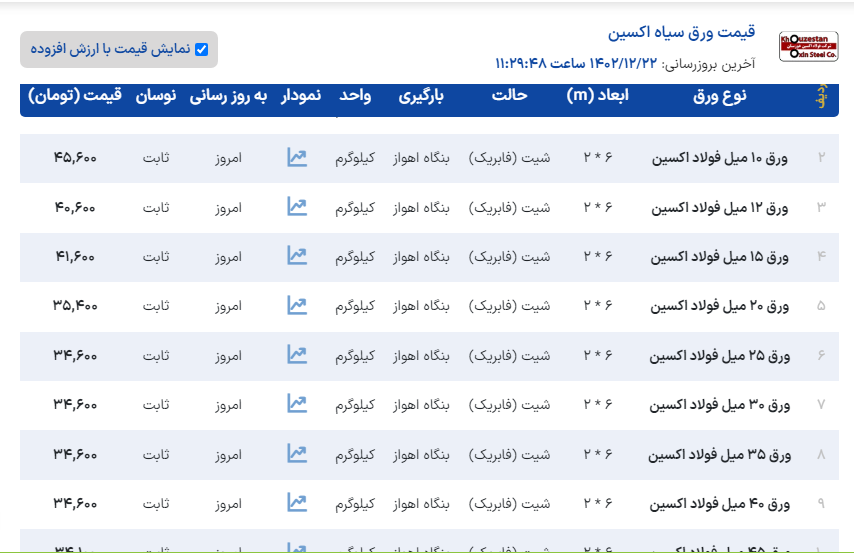
Task: Show chart icon for 15 mm Oxin plate
Action: [x=296, y=256]
